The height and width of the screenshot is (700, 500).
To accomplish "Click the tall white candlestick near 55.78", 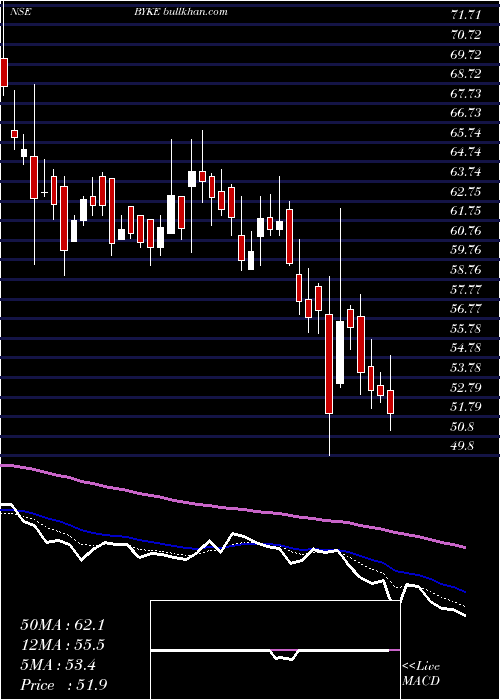I will (340, 352).
